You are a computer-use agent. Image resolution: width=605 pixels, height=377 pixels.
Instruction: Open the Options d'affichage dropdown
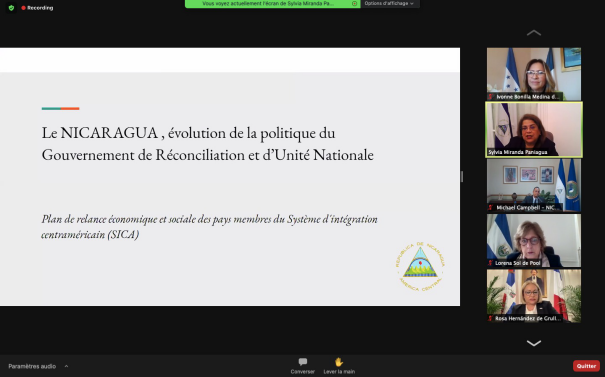[389, 3]
